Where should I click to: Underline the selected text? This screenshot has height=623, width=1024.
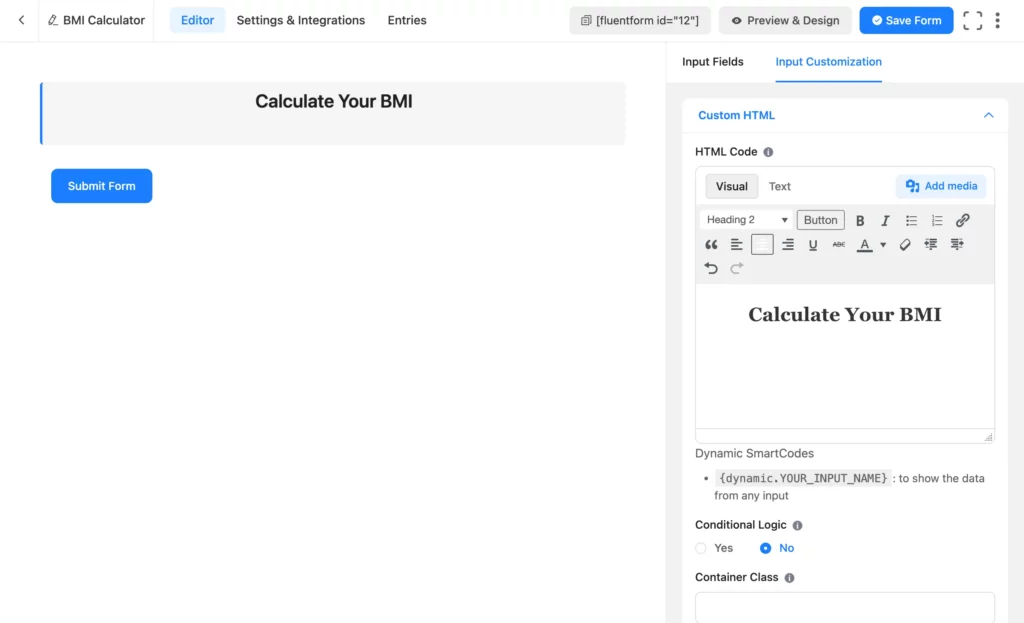click(x=813, y=245)
